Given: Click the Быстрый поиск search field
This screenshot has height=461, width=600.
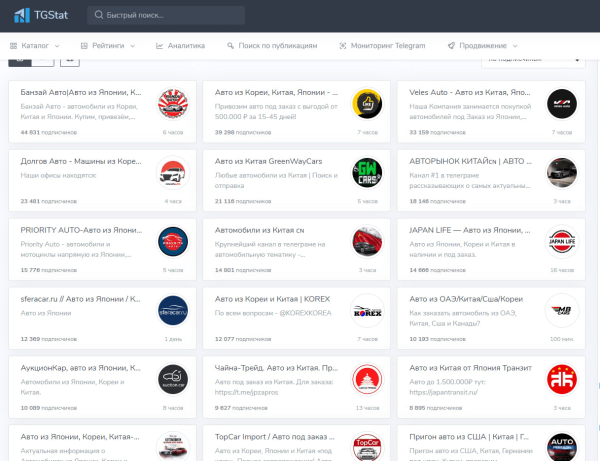Looking at the screenshot, I should [164, 15].
